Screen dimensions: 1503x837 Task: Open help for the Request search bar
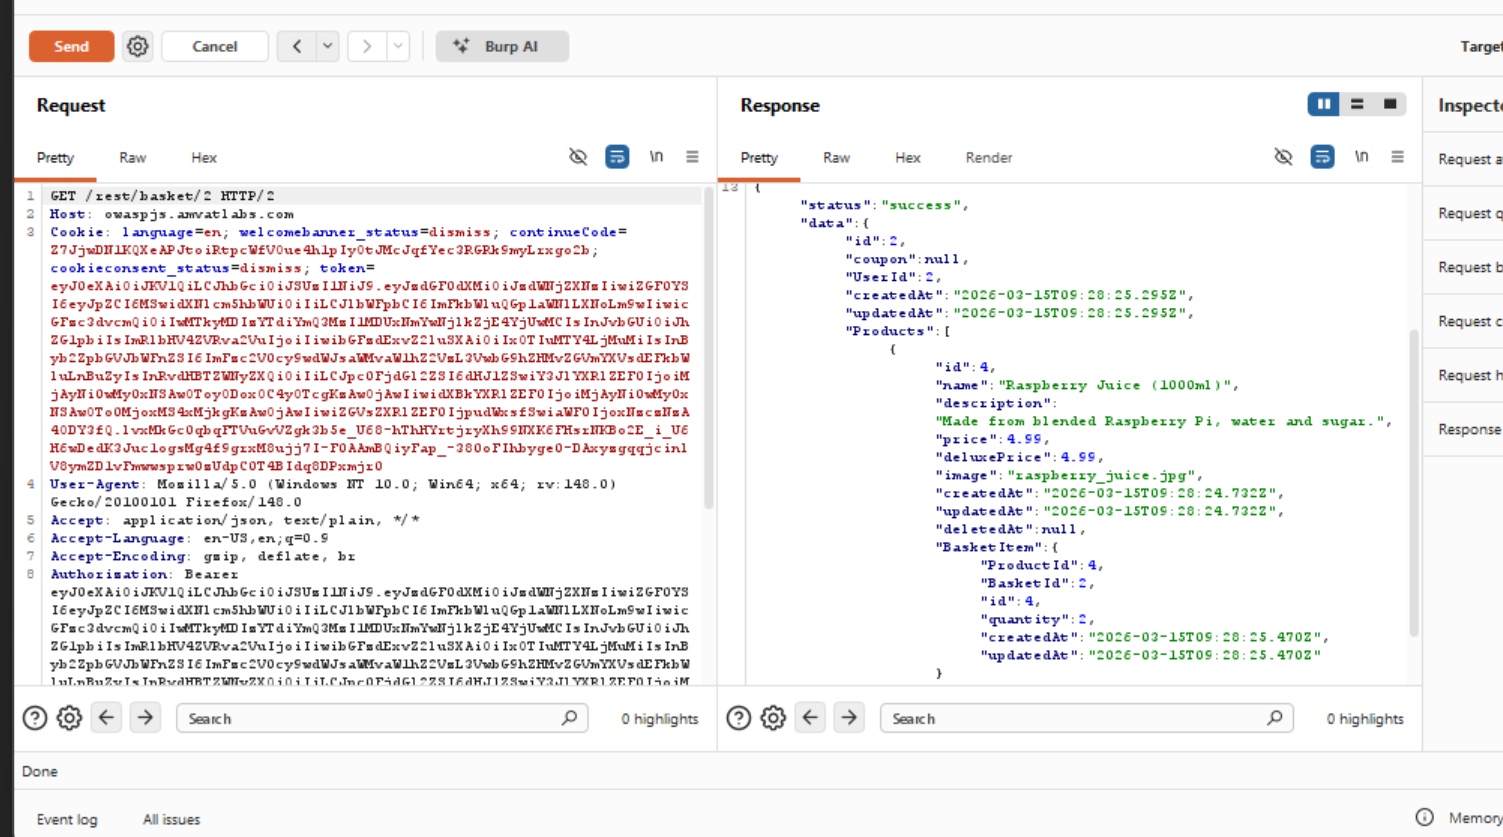tap(35, 718)
